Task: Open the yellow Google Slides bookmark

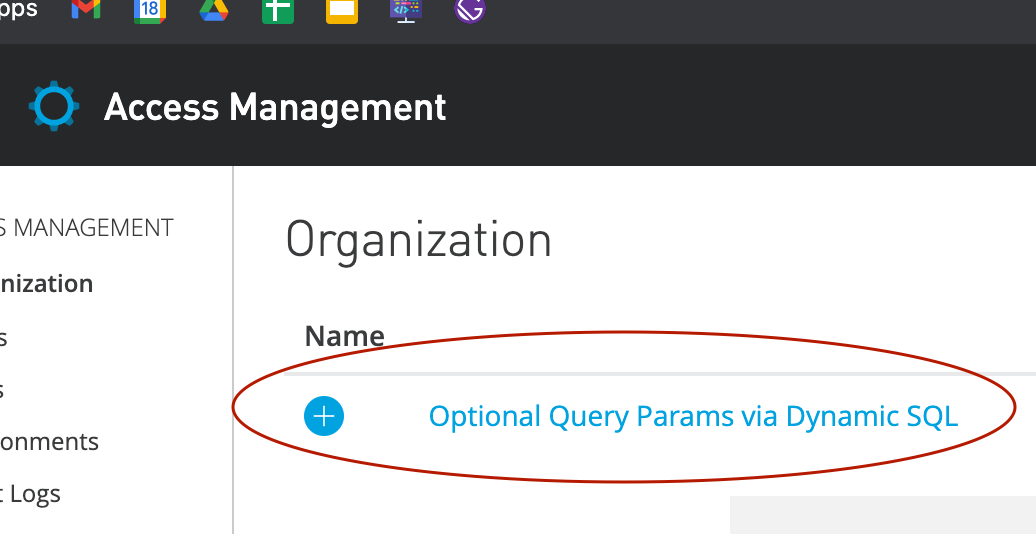Action: coord(342,10)
